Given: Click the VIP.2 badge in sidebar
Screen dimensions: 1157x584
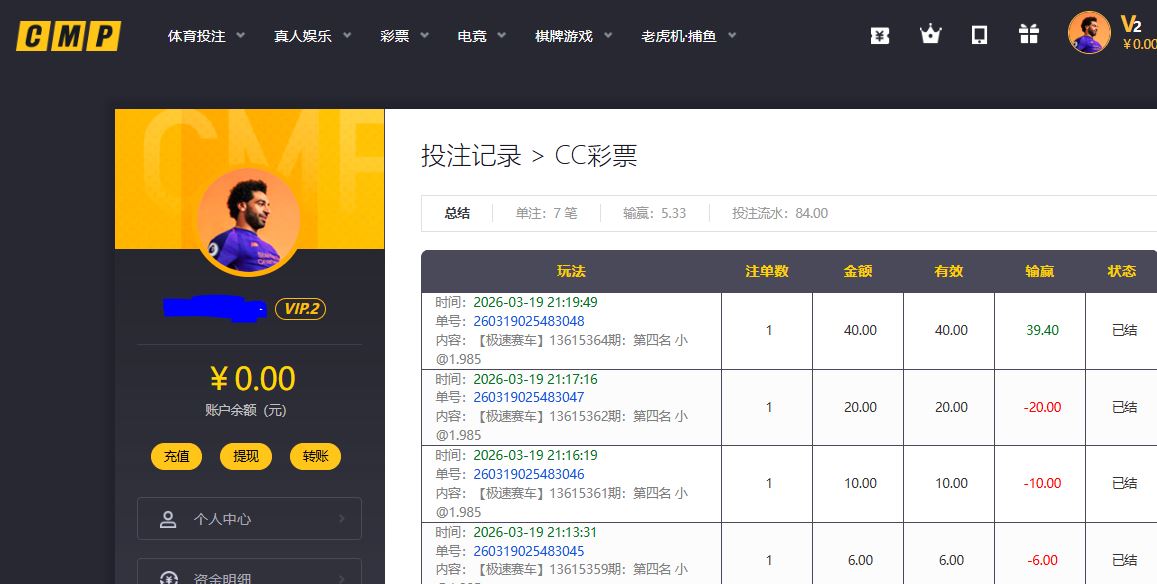Looking at the screenshot, I should click(300, 309).
